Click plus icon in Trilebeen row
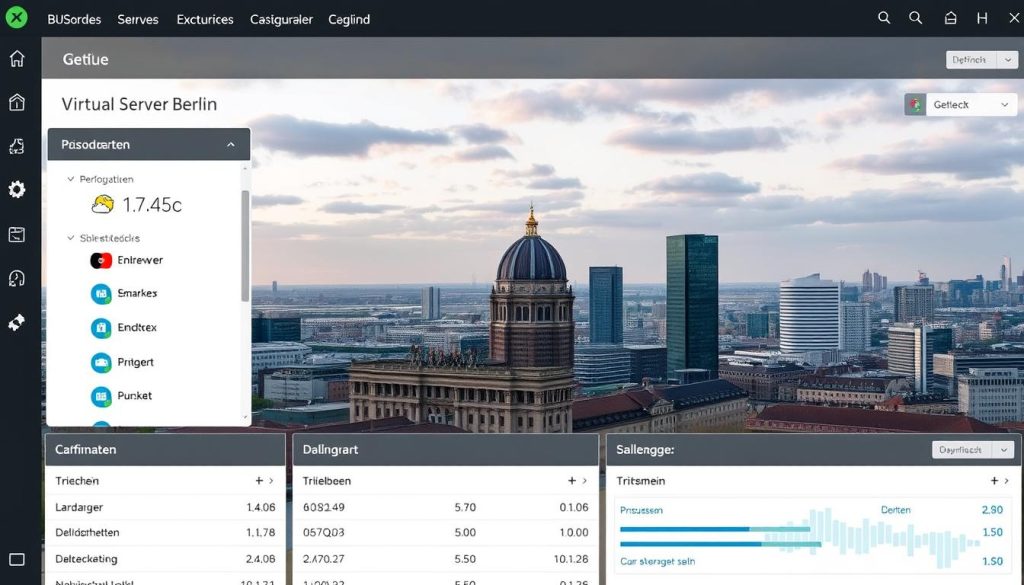This screenshot has height=585, width=1024. (x=572, y=481)
